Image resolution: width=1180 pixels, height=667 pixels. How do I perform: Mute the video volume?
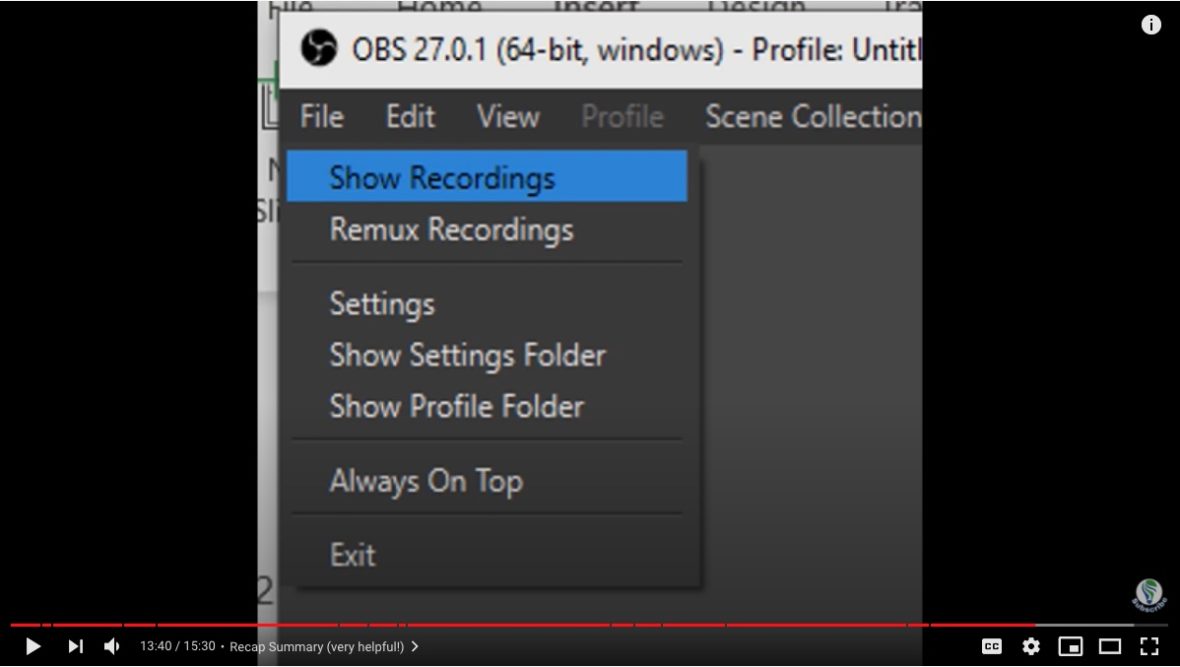(x=114, y=646)
